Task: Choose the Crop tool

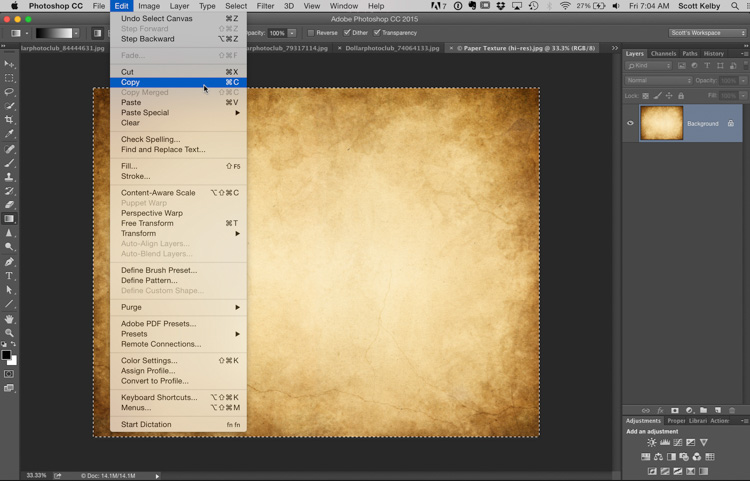Action: (x=9, y=120)
